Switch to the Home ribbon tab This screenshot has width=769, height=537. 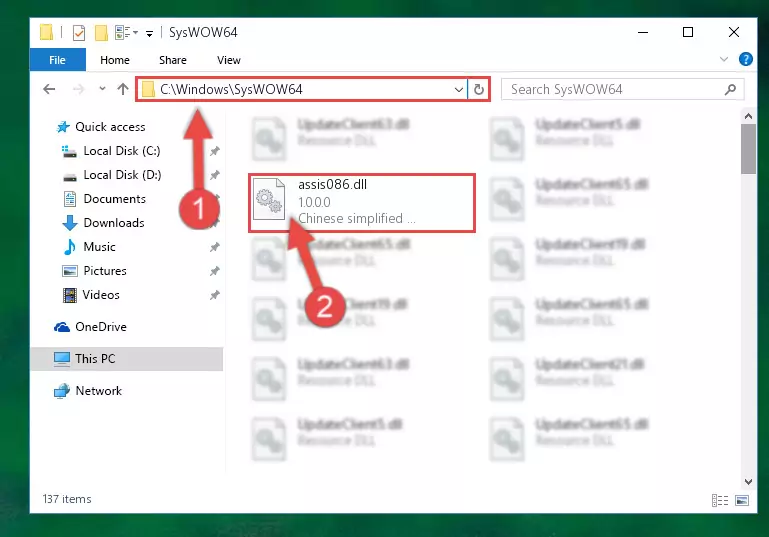(115, 60)
